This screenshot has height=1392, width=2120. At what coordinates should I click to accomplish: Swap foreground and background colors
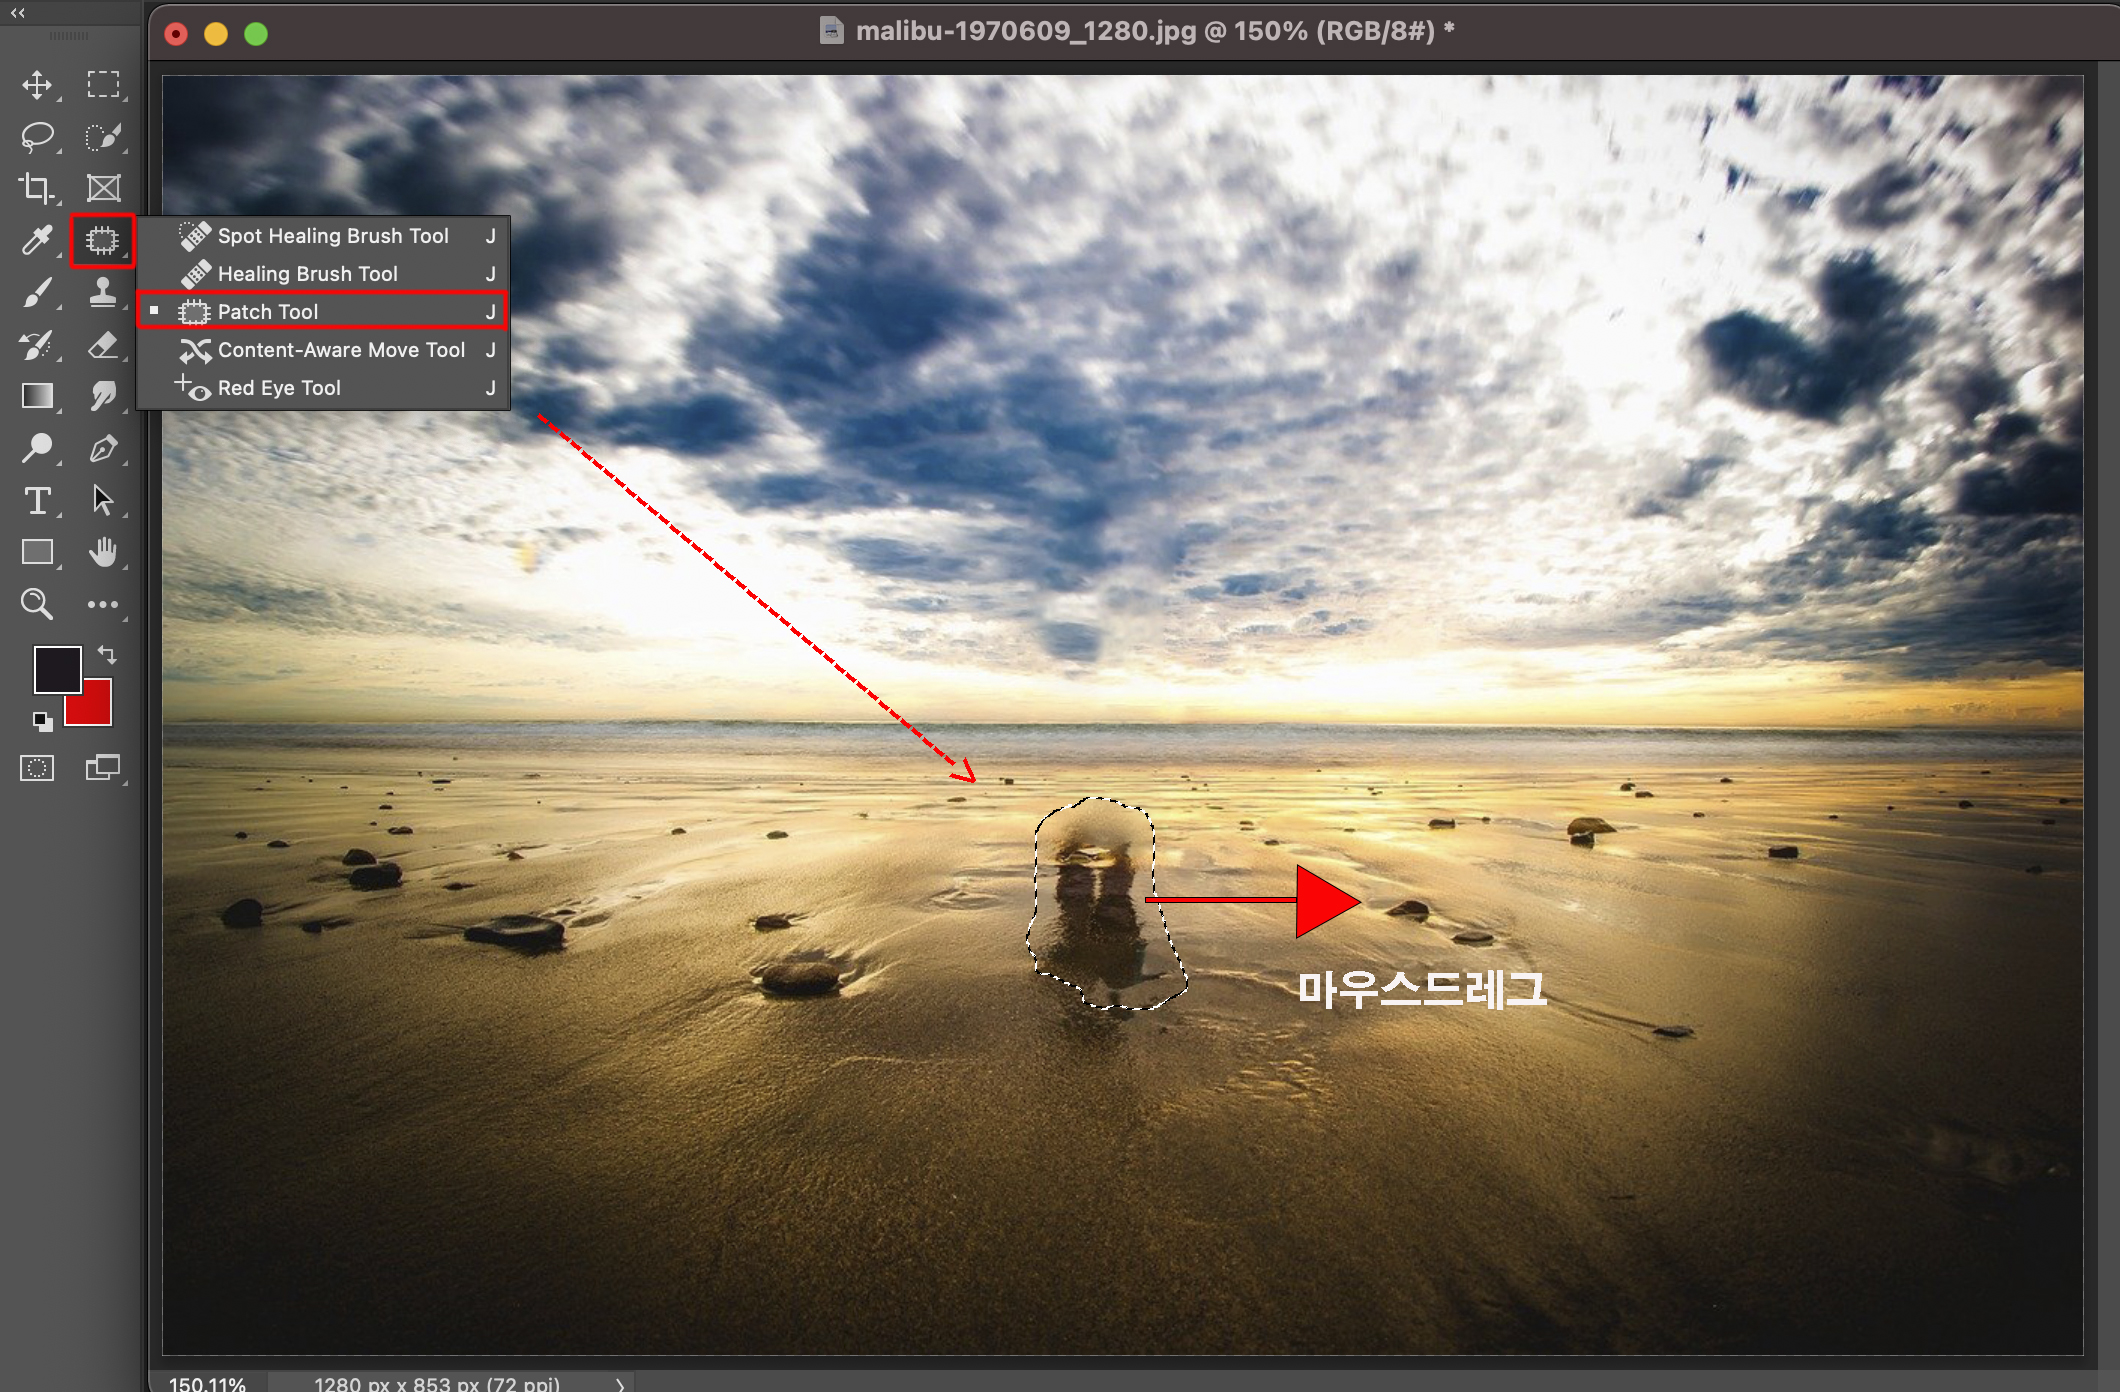(107, 655)
